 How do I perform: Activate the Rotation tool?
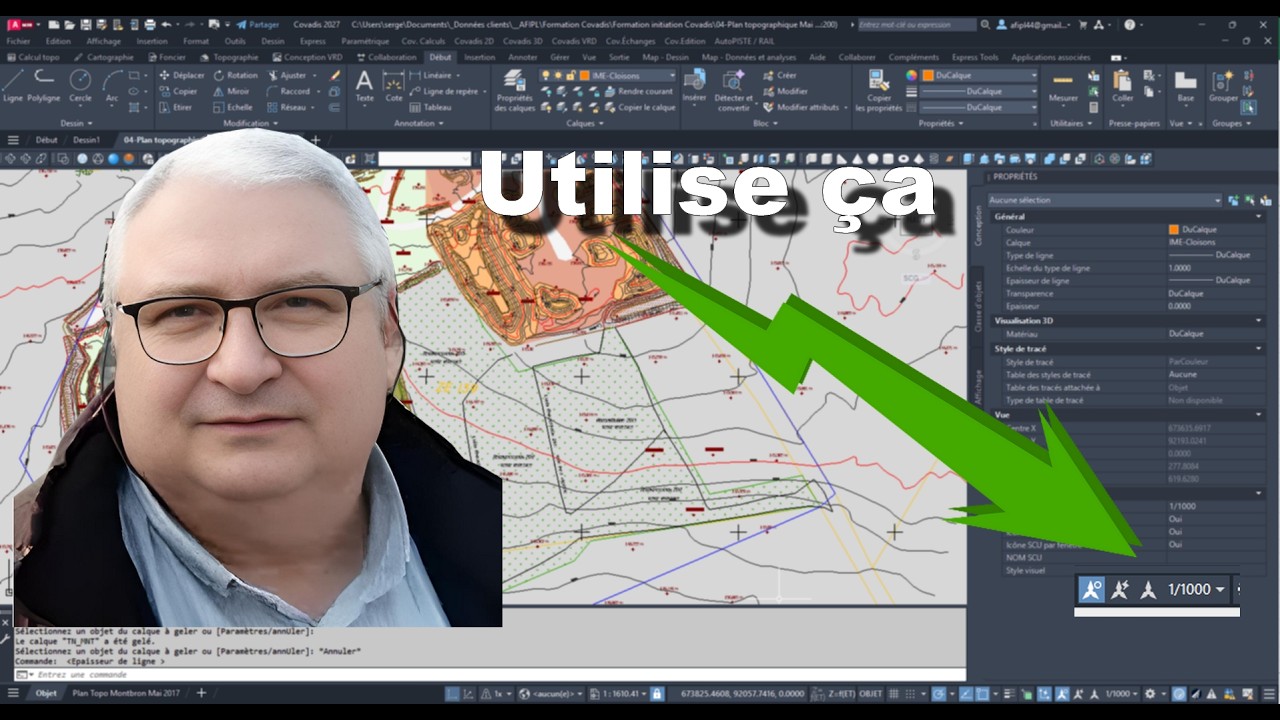[x=235, y=75]
